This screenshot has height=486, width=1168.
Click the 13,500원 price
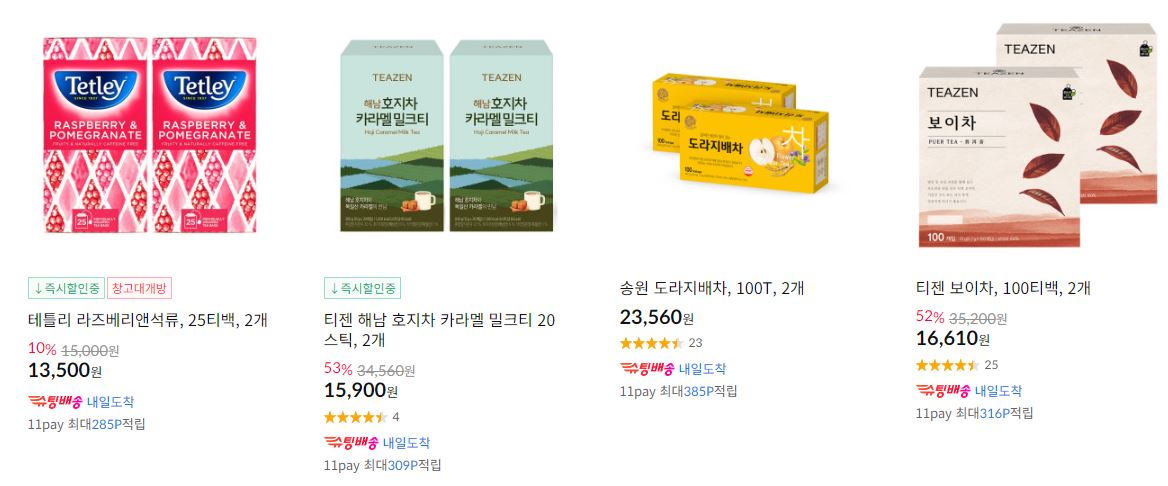(x=65, y=370)
